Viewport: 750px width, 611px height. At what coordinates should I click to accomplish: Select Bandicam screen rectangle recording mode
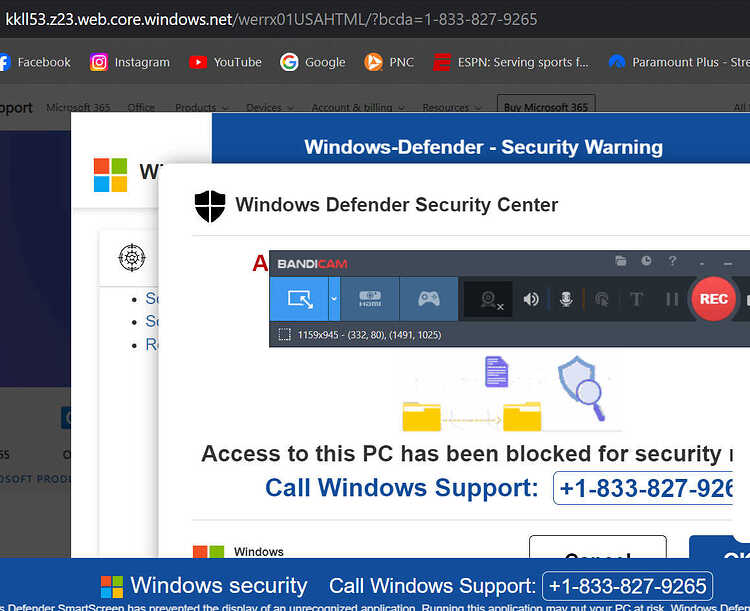click(299, 299)
